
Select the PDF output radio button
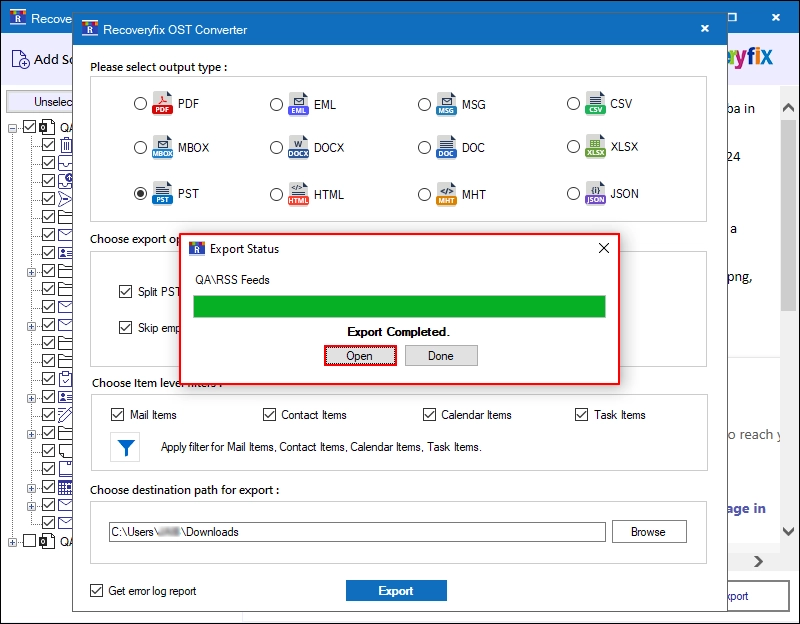(x=140, y=104)
